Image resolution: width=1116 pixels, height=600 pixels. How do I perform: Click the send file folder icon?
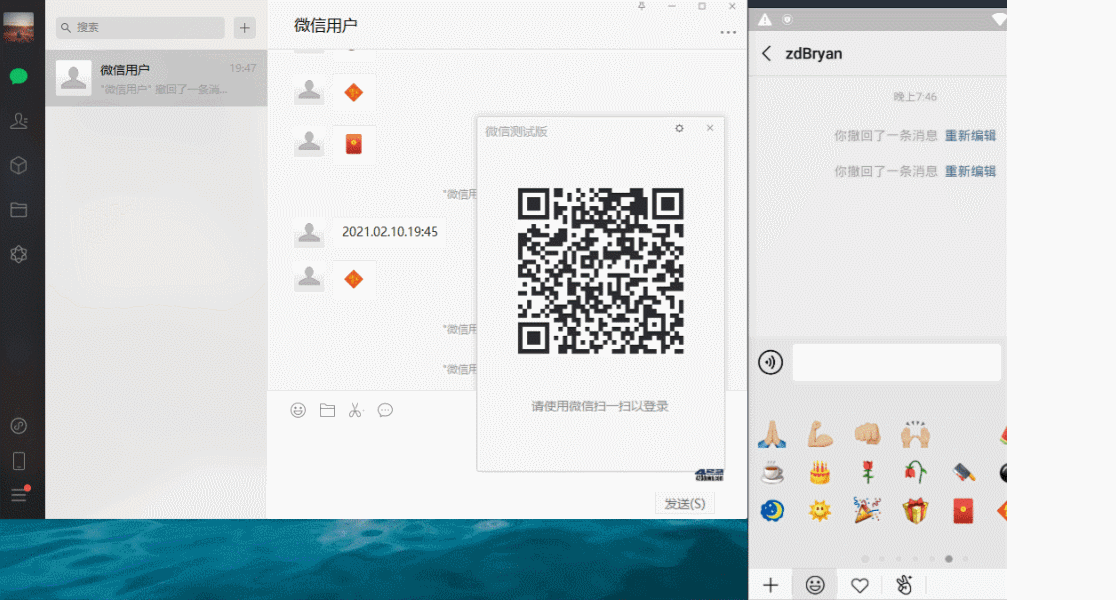pyautogui.click(x=326, y=409)
